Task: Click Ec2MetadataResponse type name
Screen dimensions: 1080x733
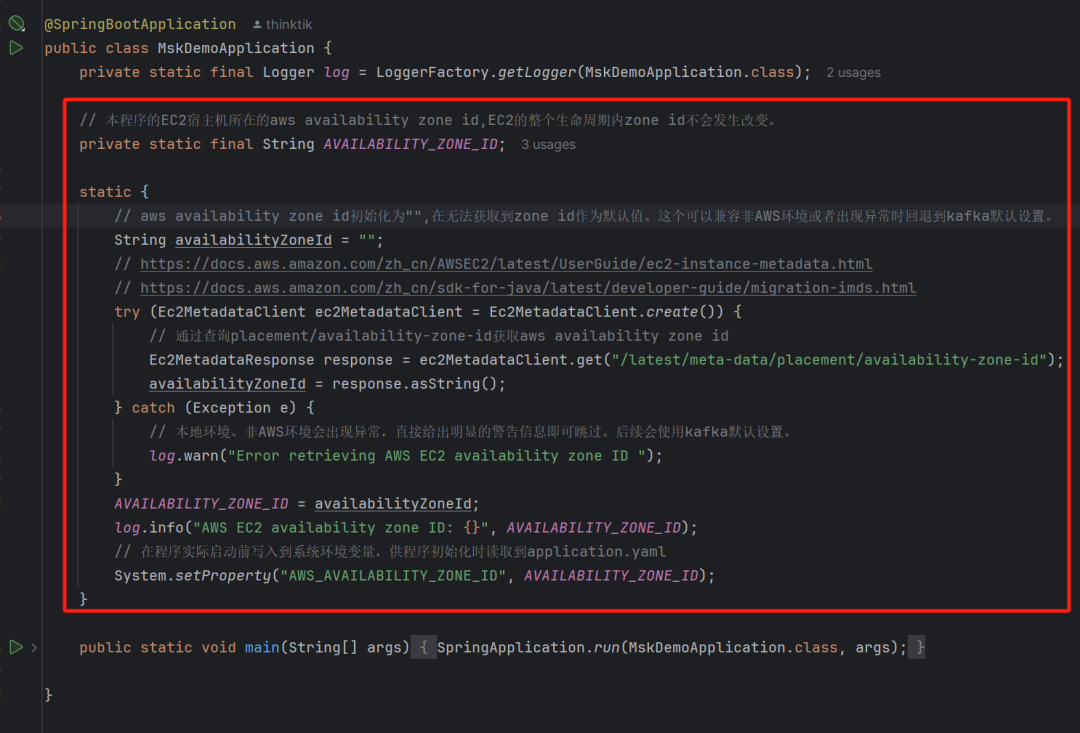Action: point(231,360)
